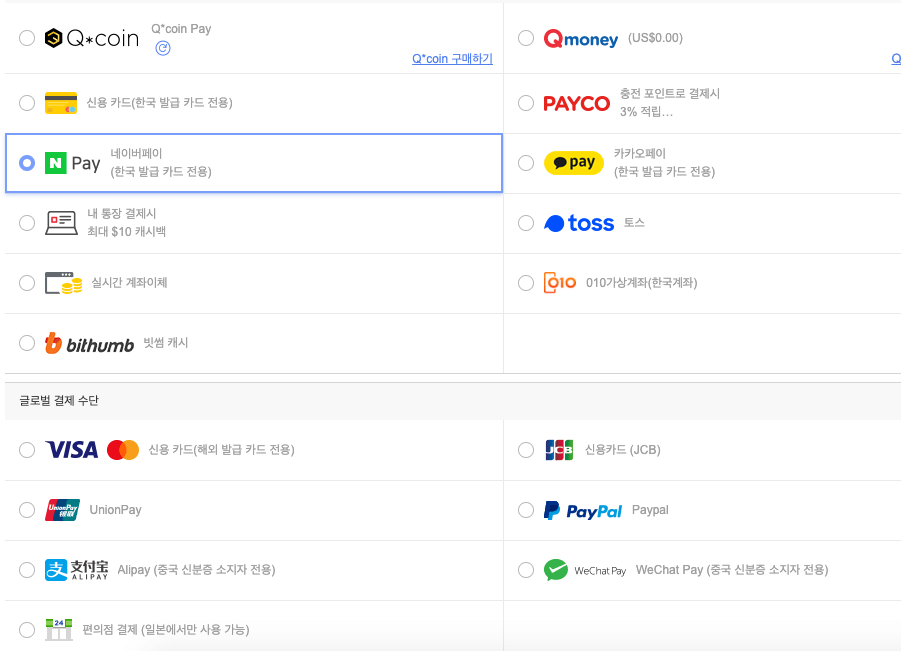This screenshot has height=651, width=901.
Task: Click the 카카오페이 label text
Action: [x=640, y=153]
